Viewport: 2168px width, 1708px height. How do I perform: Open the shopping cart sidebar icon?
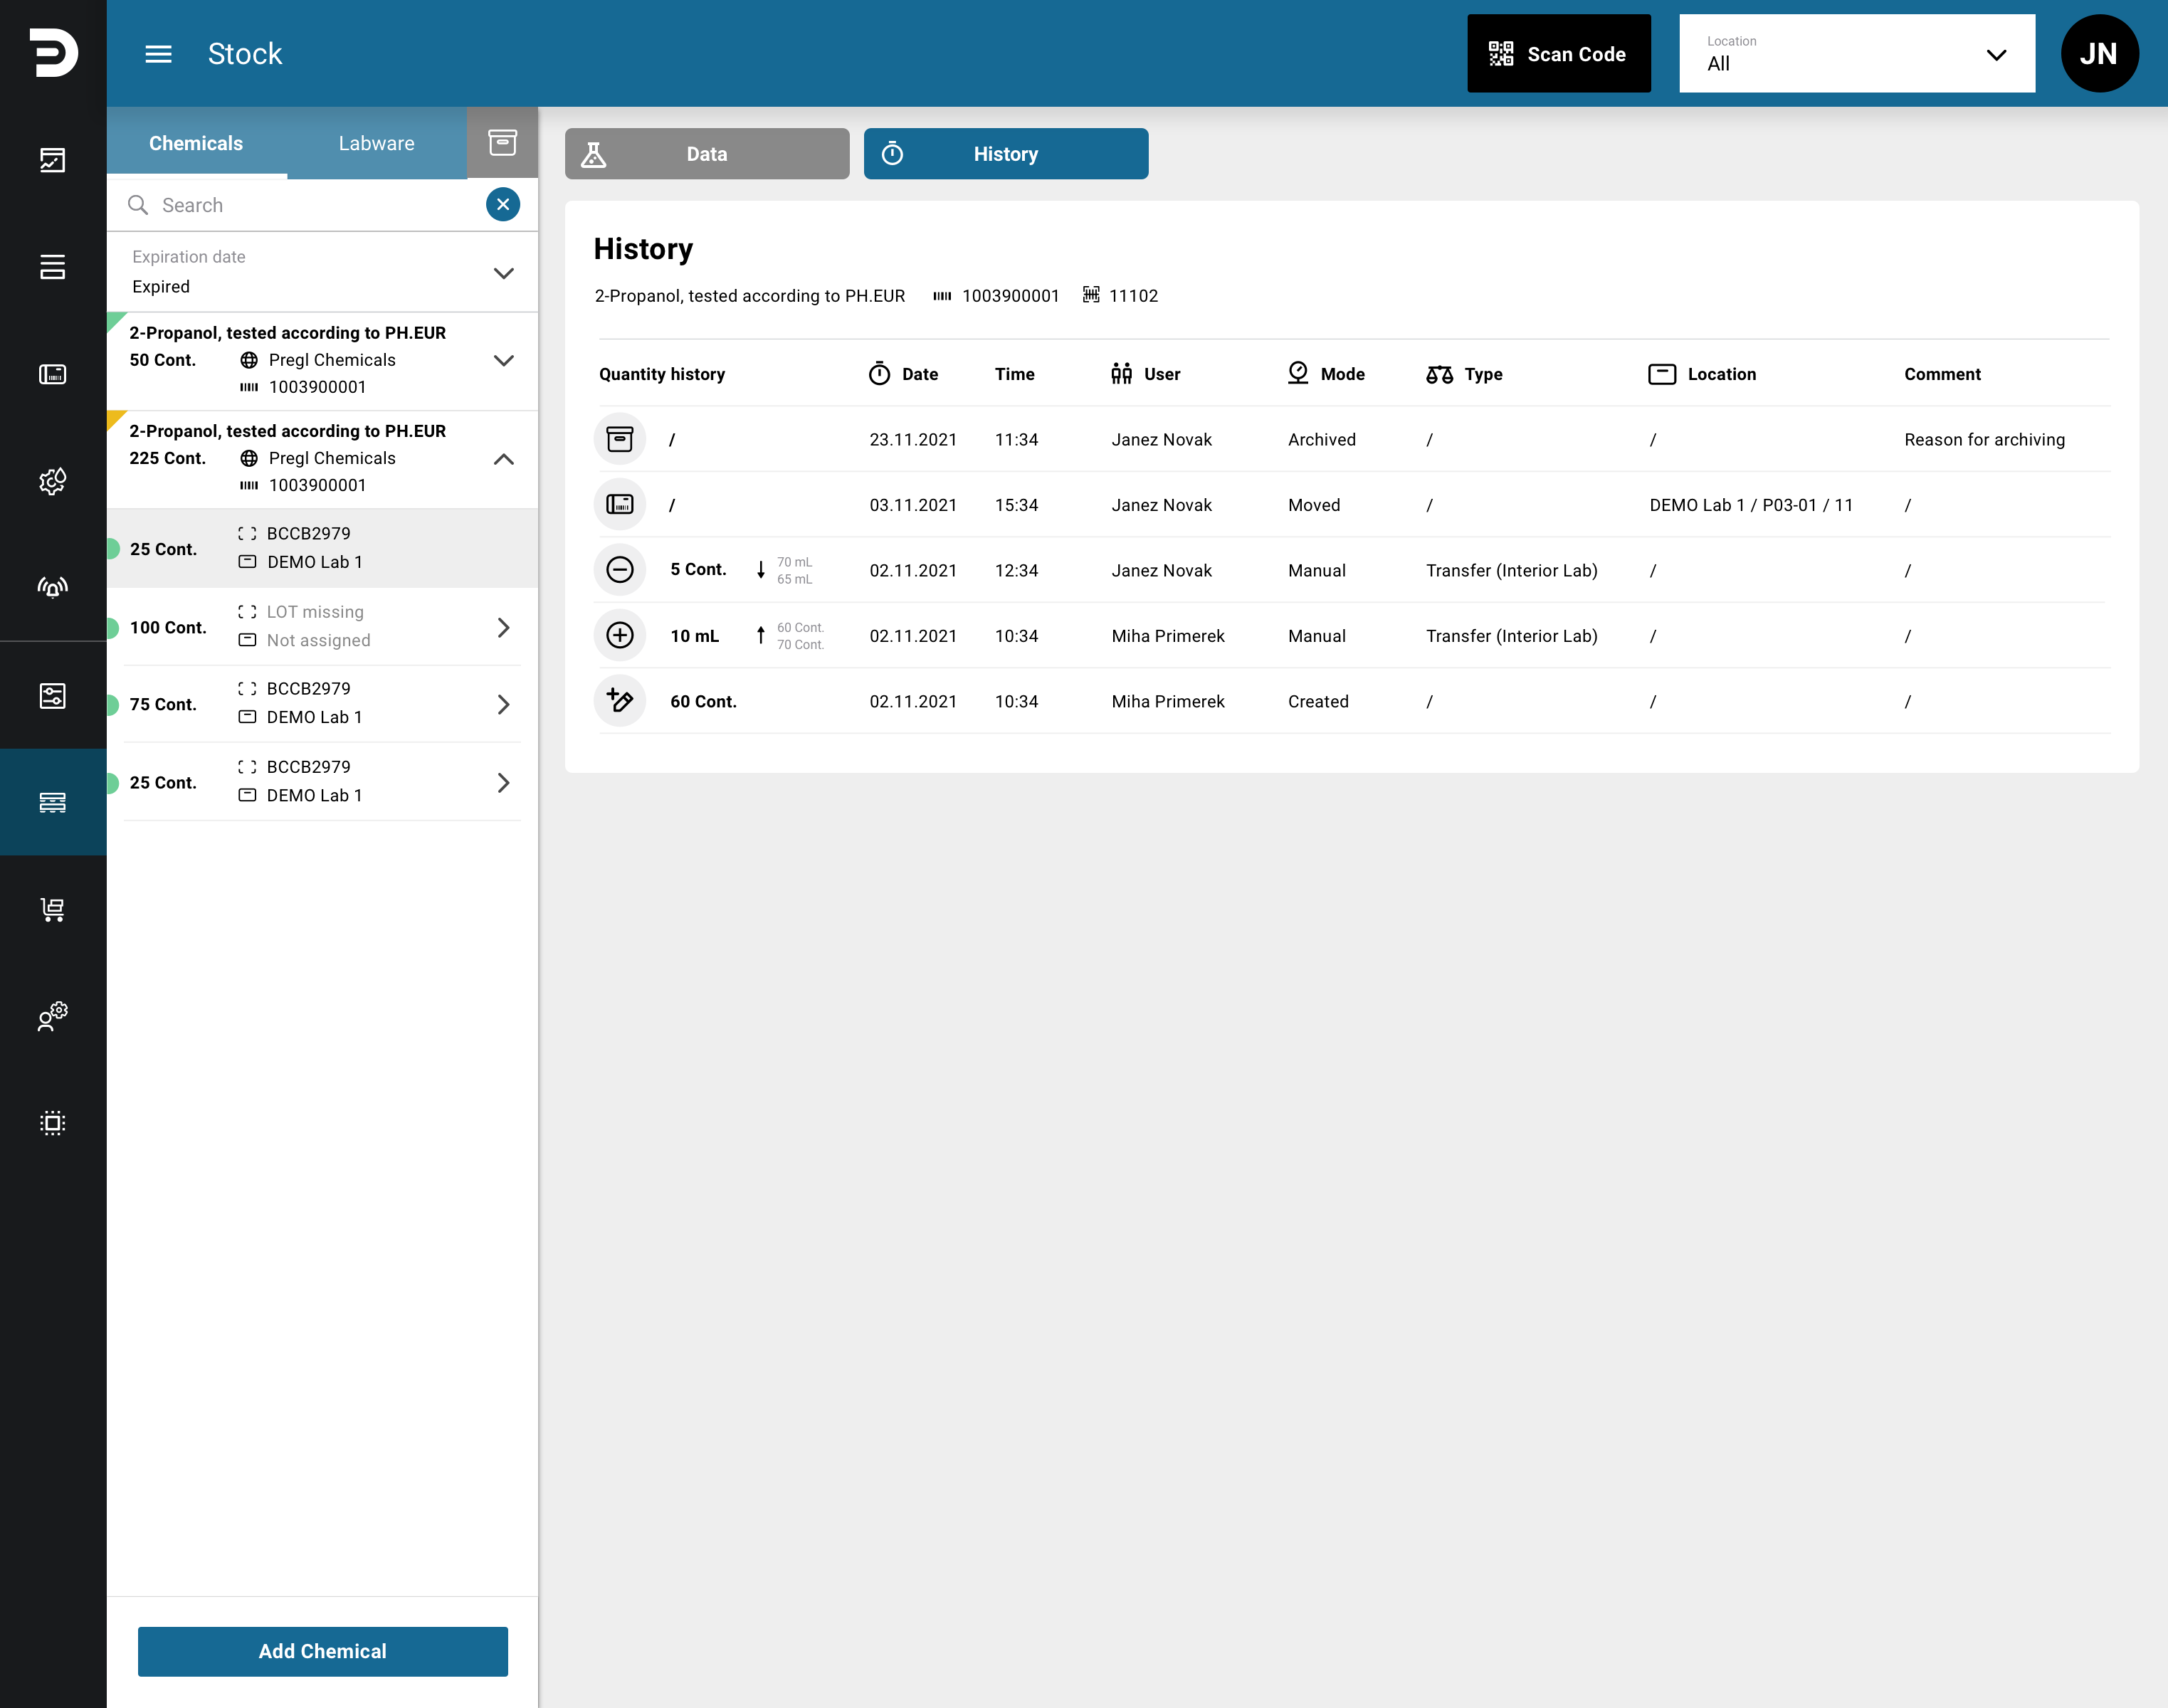click(x=53, y=909)
